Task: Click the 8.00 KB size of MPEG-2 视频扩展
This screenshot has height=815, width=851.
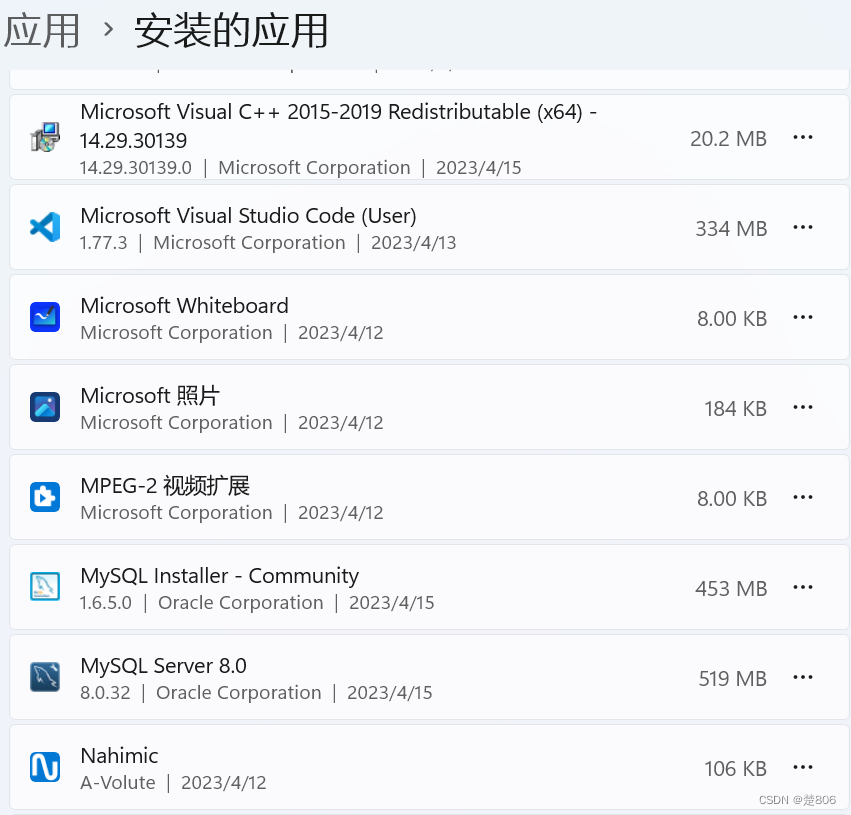Action: (x=732, y=499)
